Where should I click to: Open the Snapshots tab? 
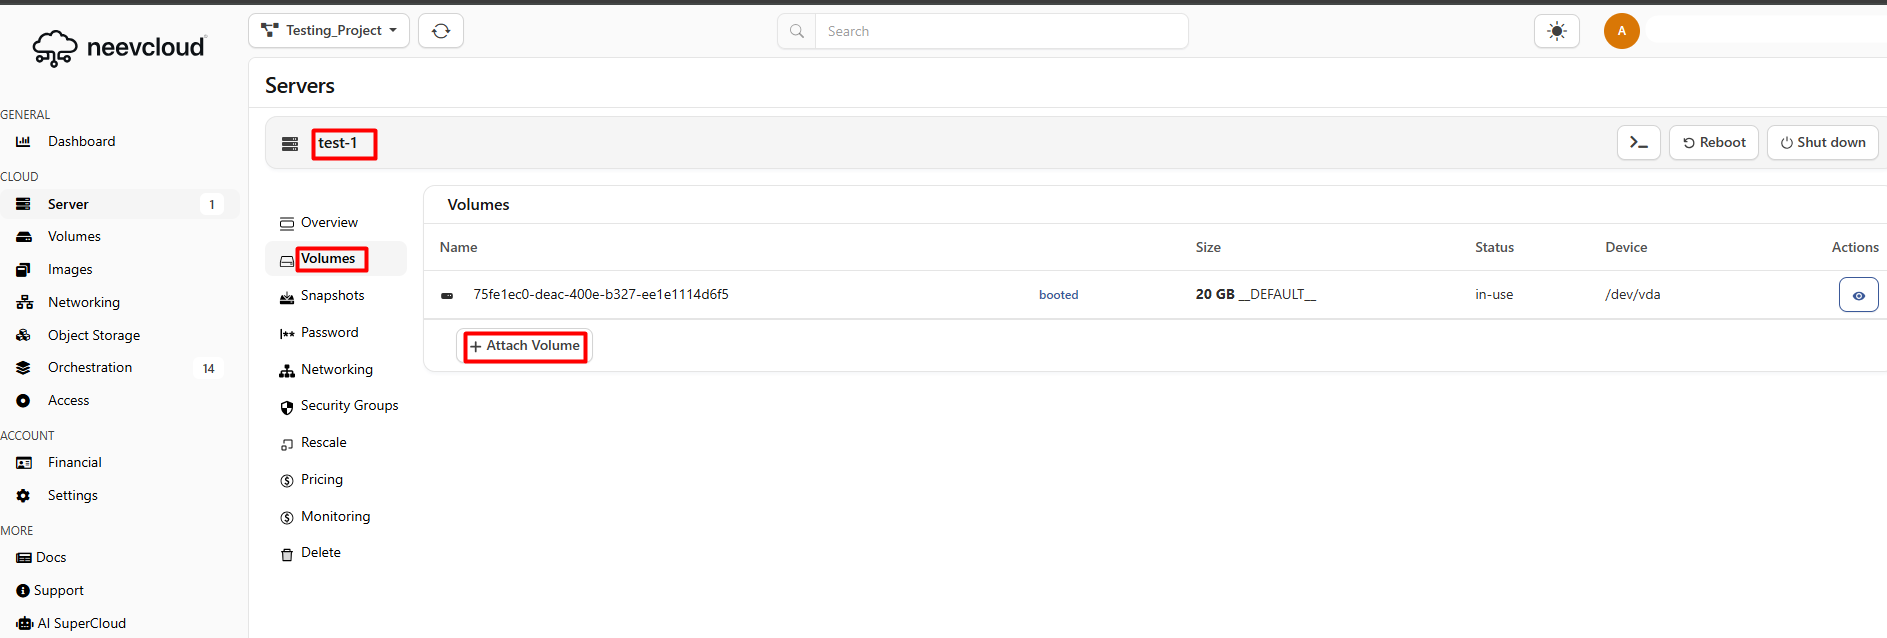coord(332,296)
